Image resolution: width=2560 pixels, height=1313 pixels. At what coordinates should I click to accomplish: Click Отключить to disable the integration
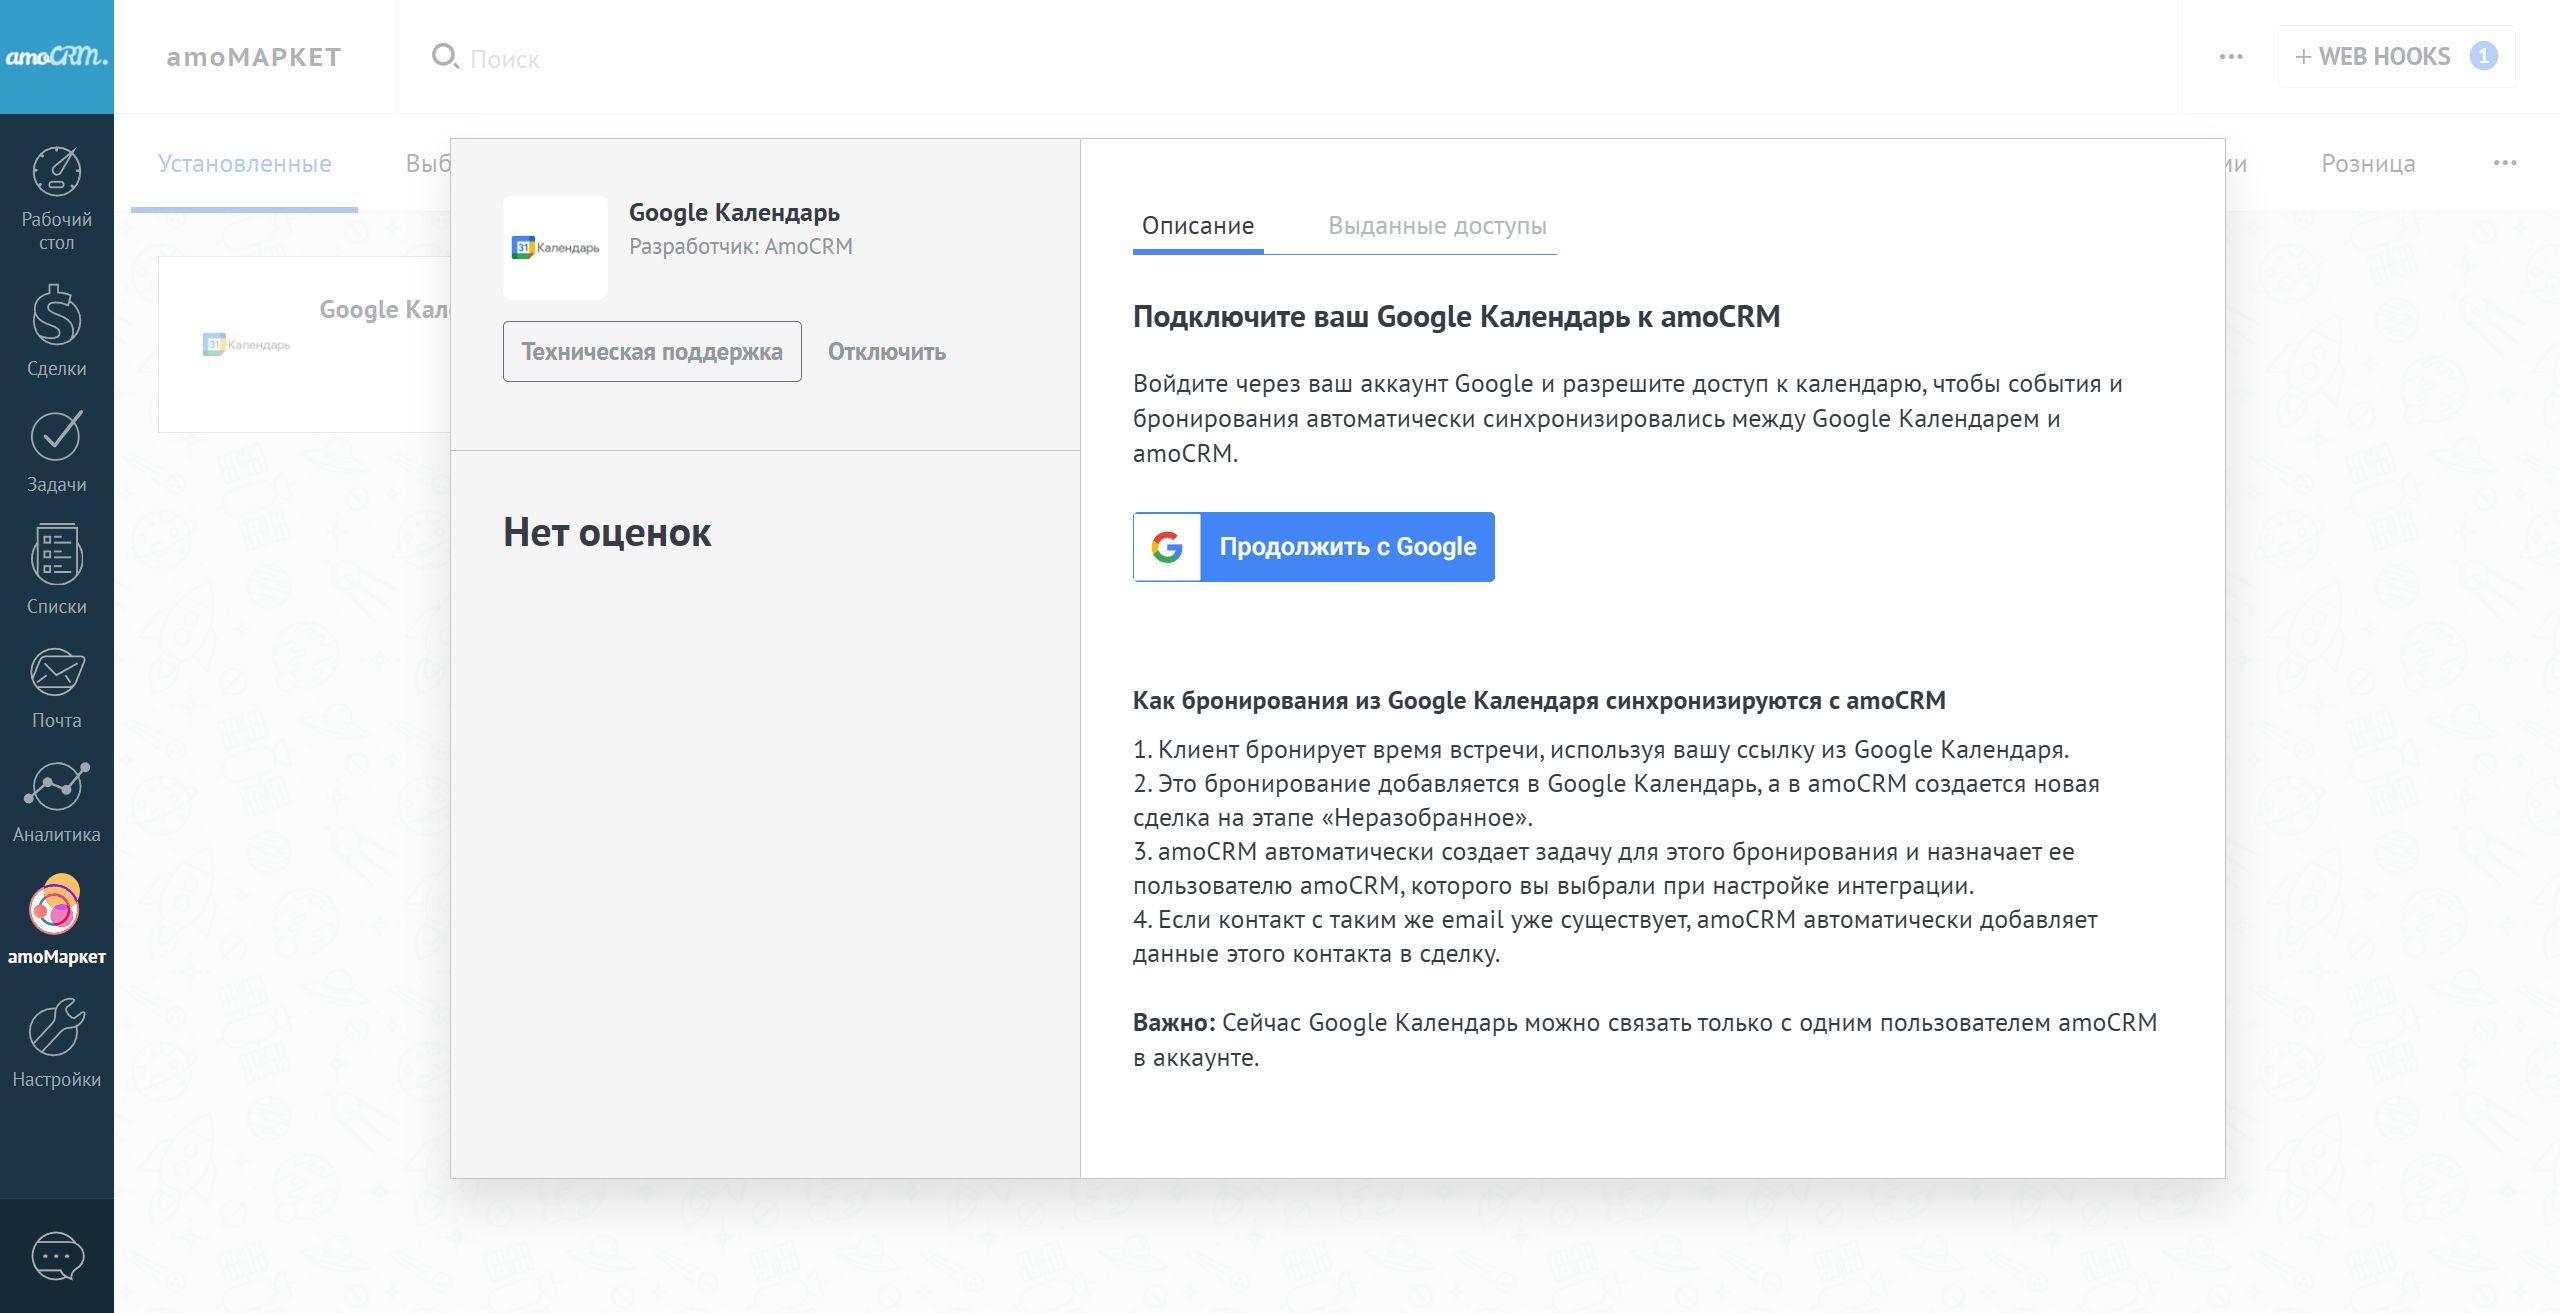point(886,352)
